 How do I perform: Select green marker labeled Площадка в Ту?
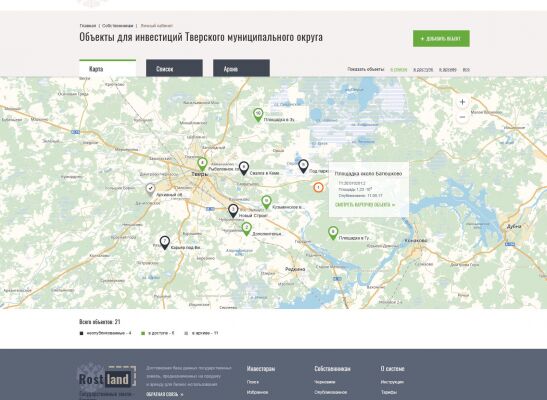pyautogui.click(x=333, y=233)
